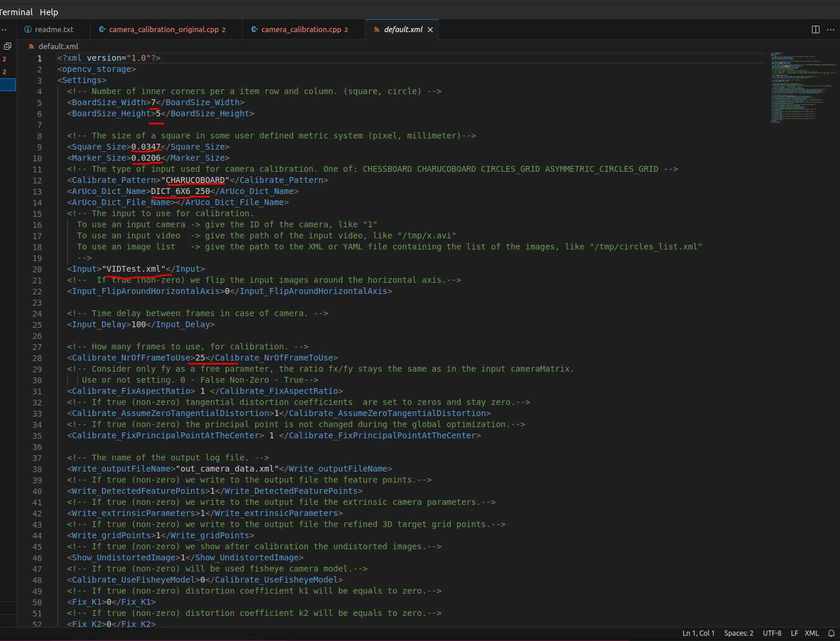Open the Help menu
840x641 pixels.
point(49,12)
